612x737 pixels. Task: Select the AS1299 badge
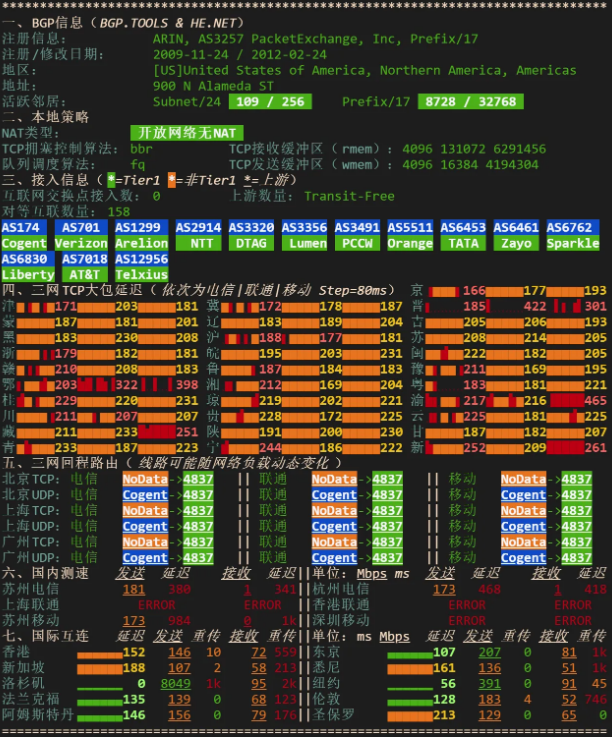point(141,227)
